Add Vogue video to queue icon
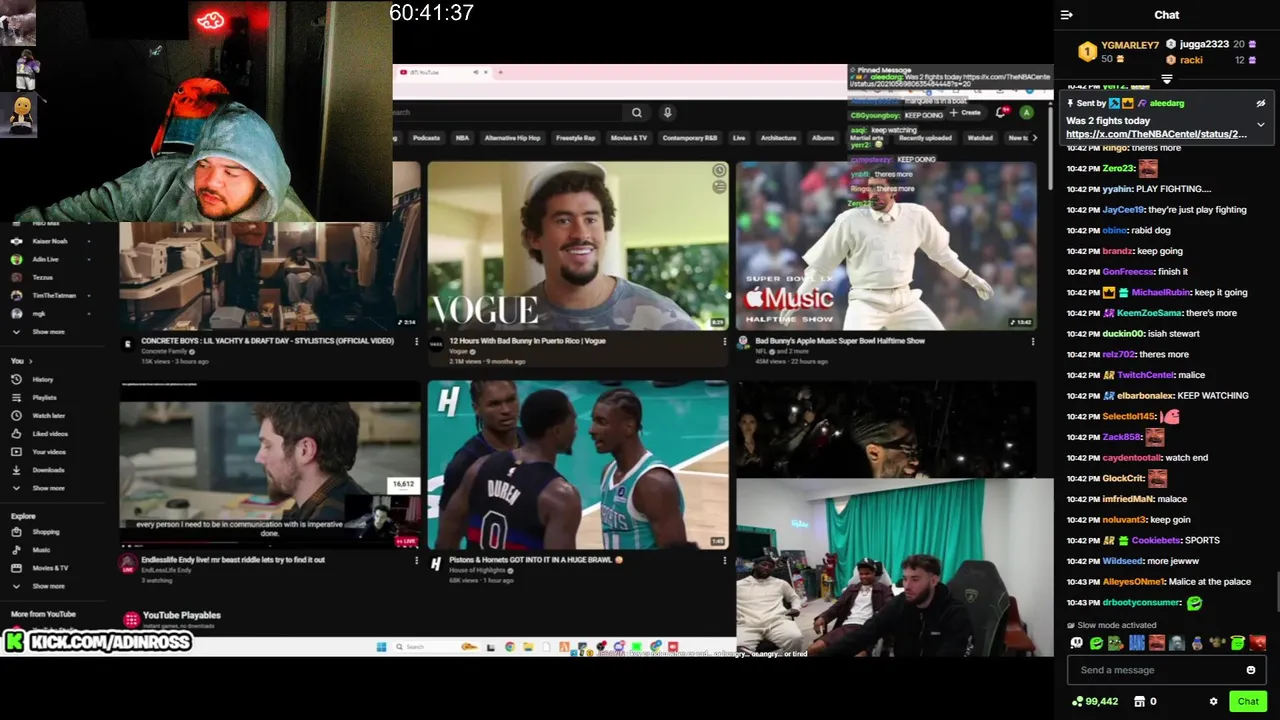 click(718, 187)
